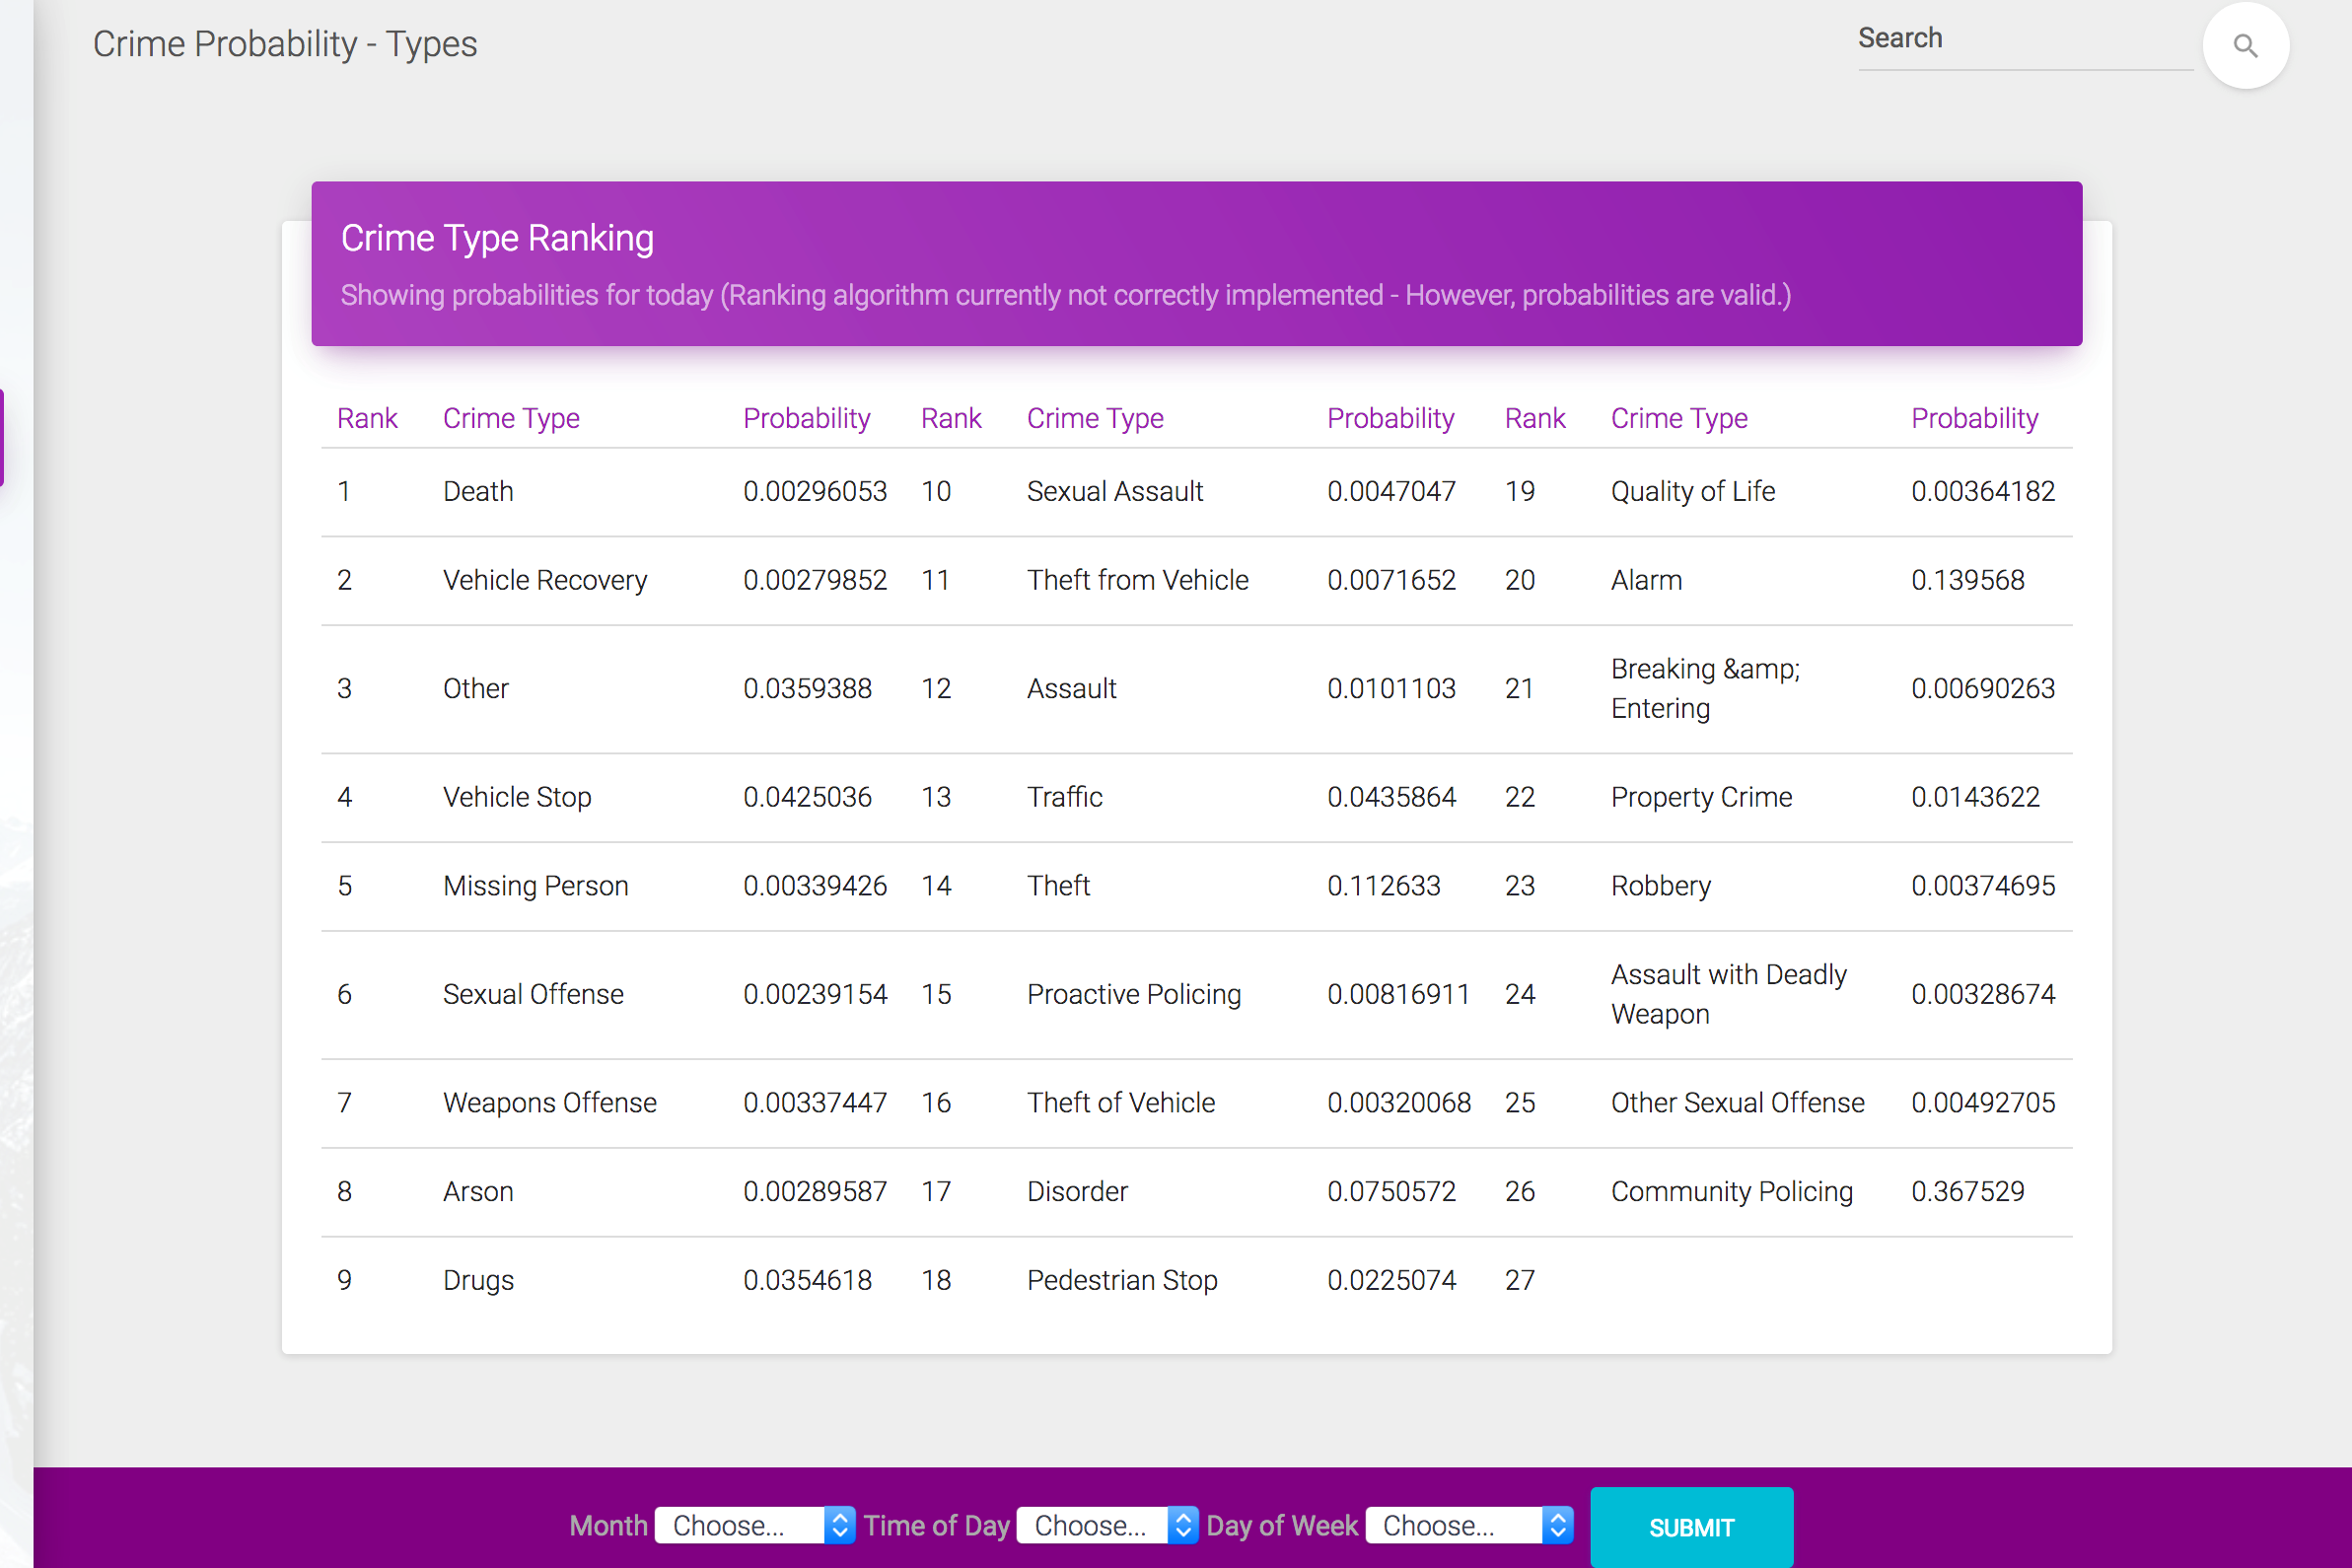Click the Pedestrian Stop entry
2352x1568 pixels.
(x=1121, y=1280)
